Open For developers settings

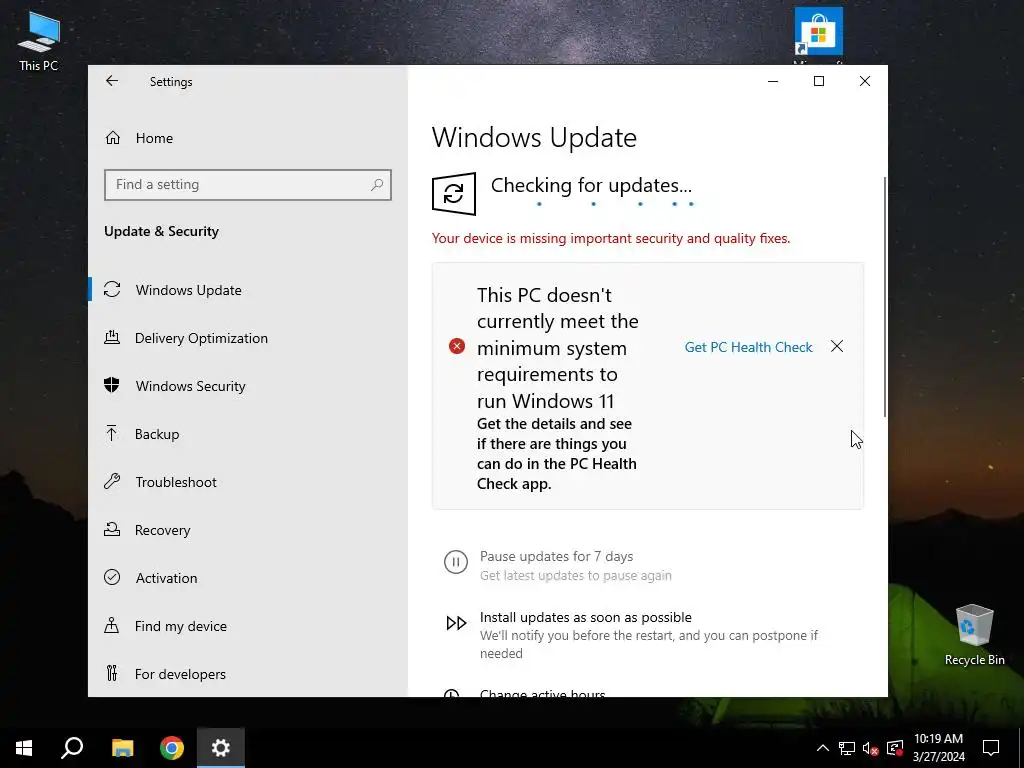[180, 674]
